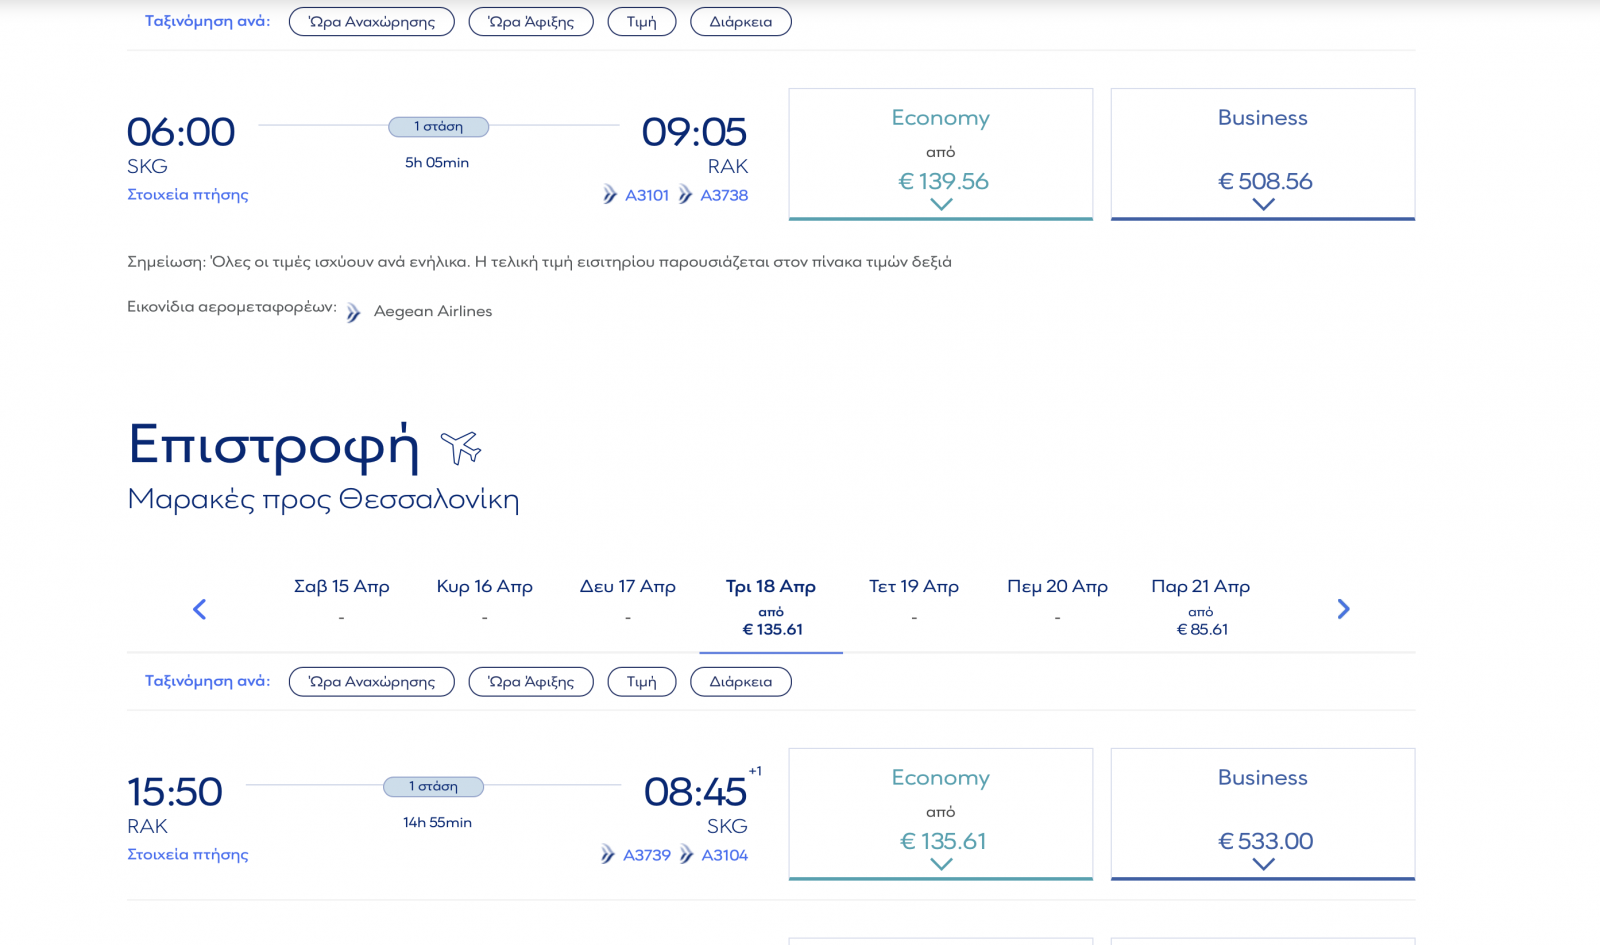1600x945 pixels.
Task: Sort return flights by Ώρα Αναχώρησης
Action: (371, 682)
